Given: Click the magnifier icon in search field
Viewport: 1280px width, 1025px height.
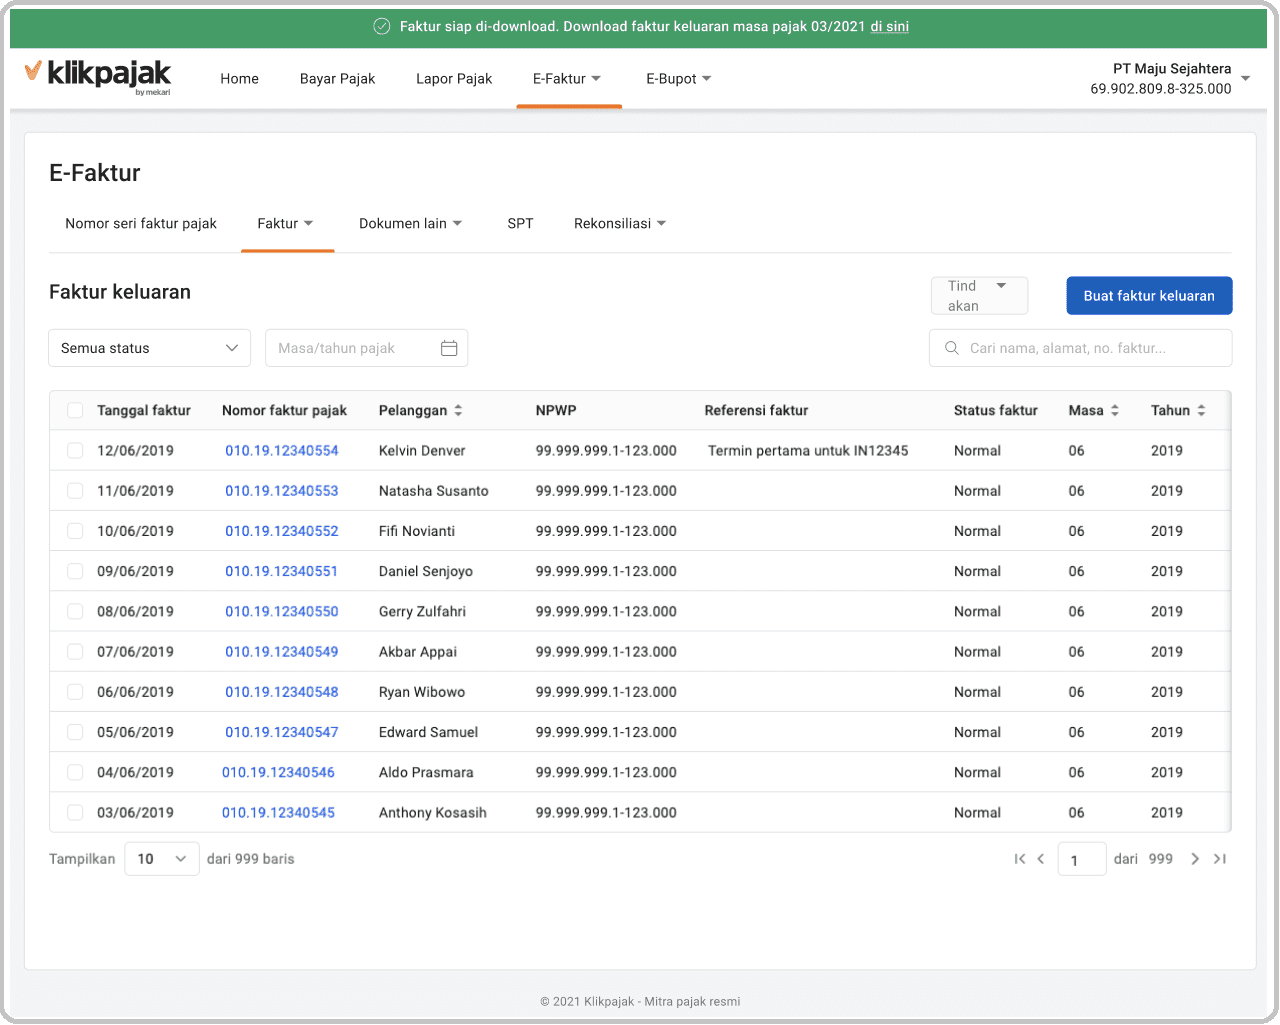Looking at the screenshot, I should [x=951, y=347].
